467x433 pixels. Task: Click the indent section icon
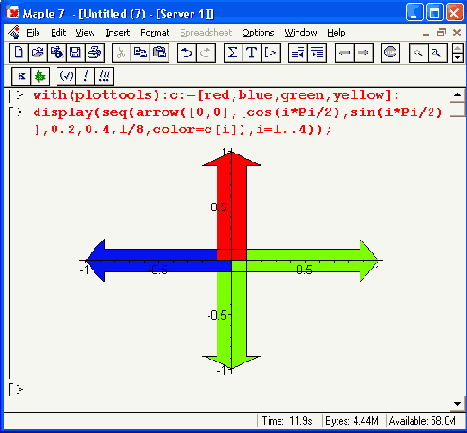point(317,53)
